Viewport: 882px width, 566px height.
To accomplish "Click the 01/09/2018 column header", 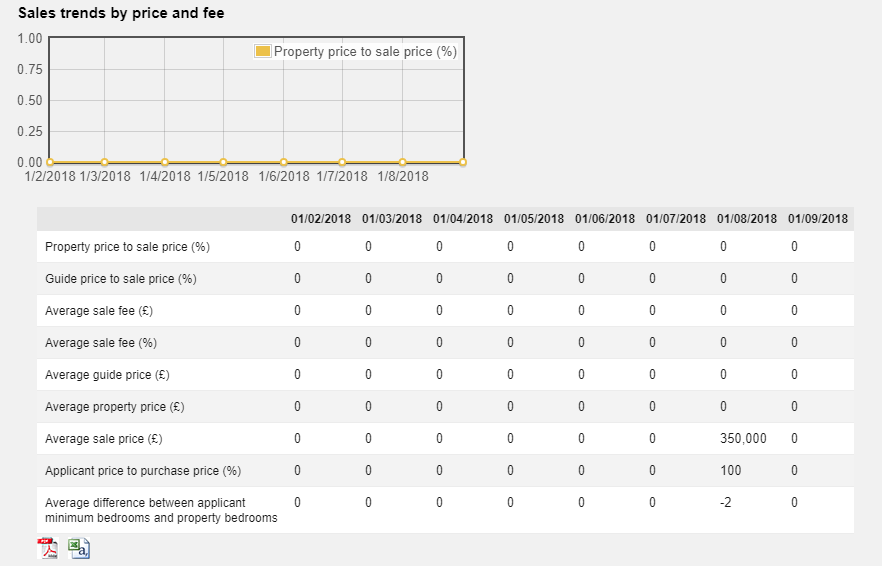I will [817, 219].
